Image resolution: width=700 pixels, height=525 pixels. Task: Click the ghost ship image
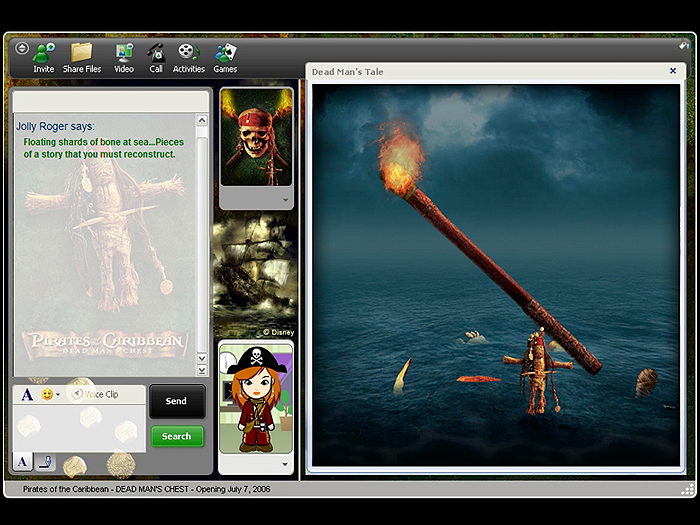[255, 275]
